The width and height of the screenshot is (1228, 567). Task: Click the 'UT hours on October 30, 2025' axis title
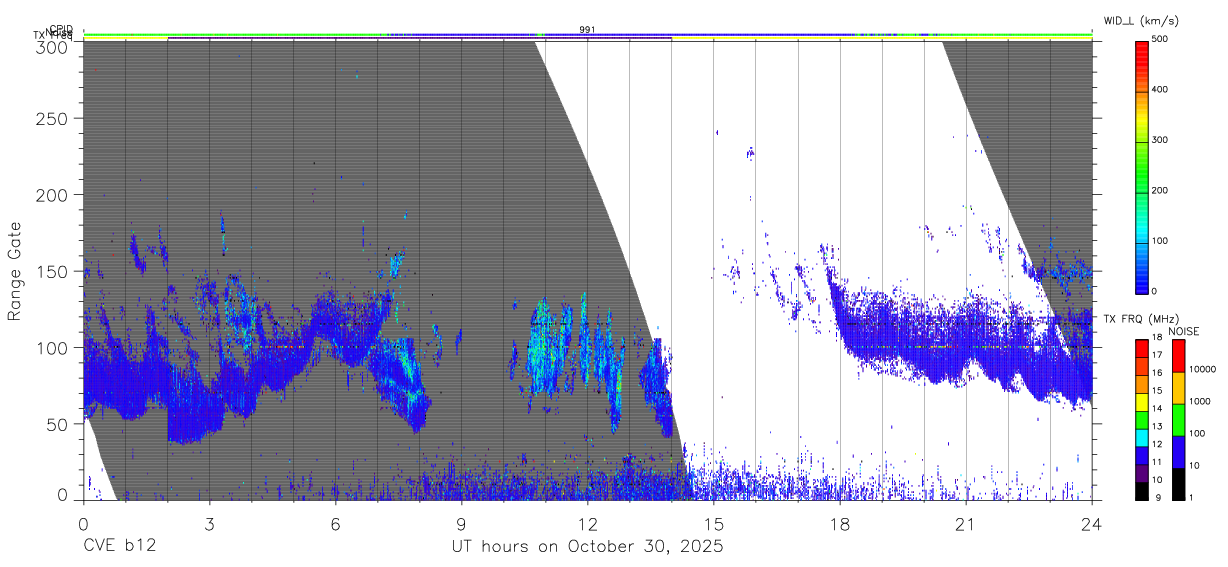click(587, 547)
